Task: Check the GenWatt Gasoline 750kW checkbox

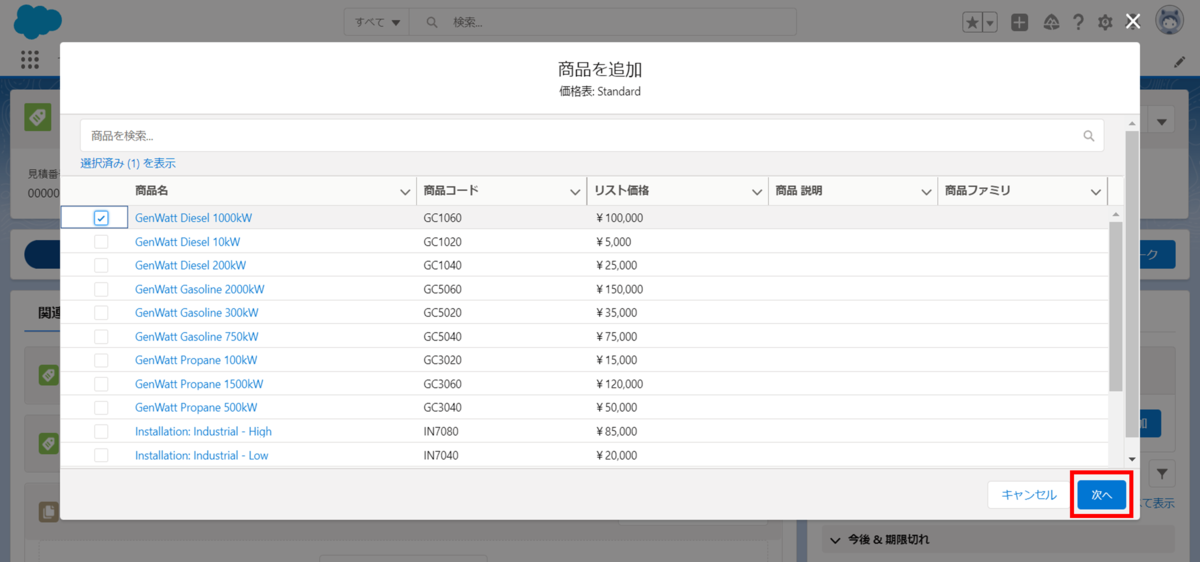Action: point(101,337)
